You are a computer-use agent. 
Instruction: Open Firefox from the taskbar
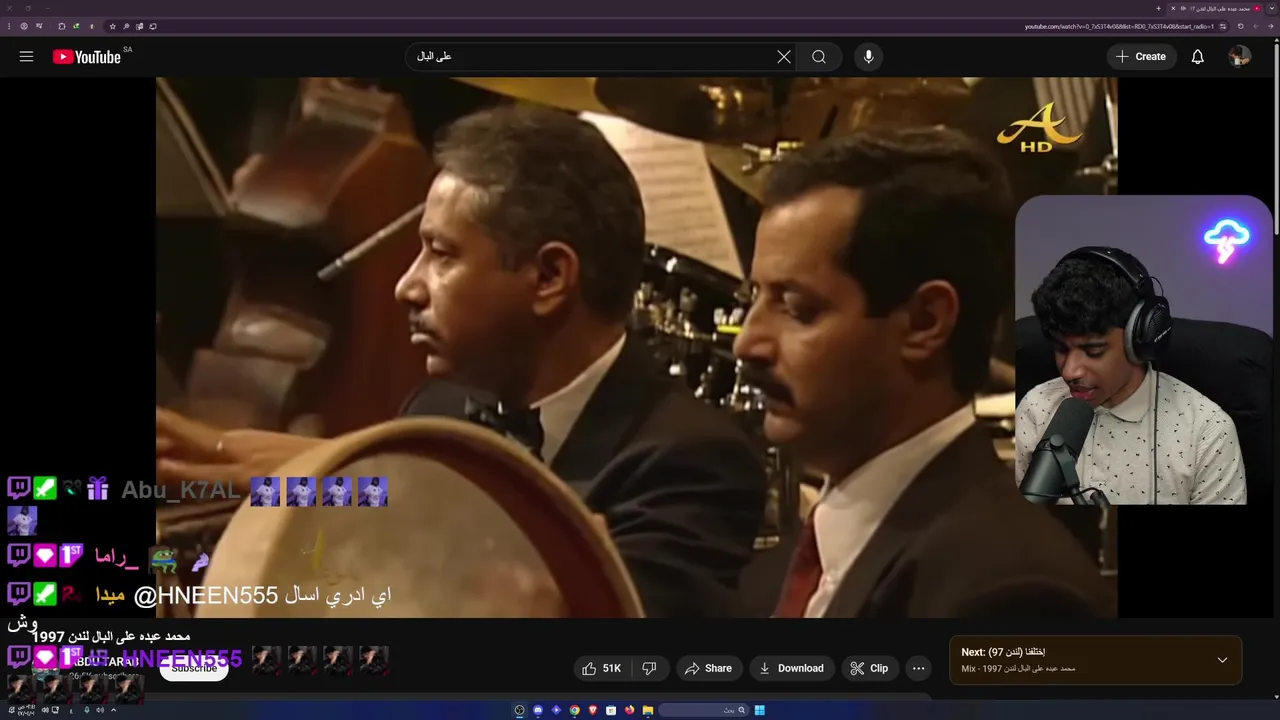[629, 710]
